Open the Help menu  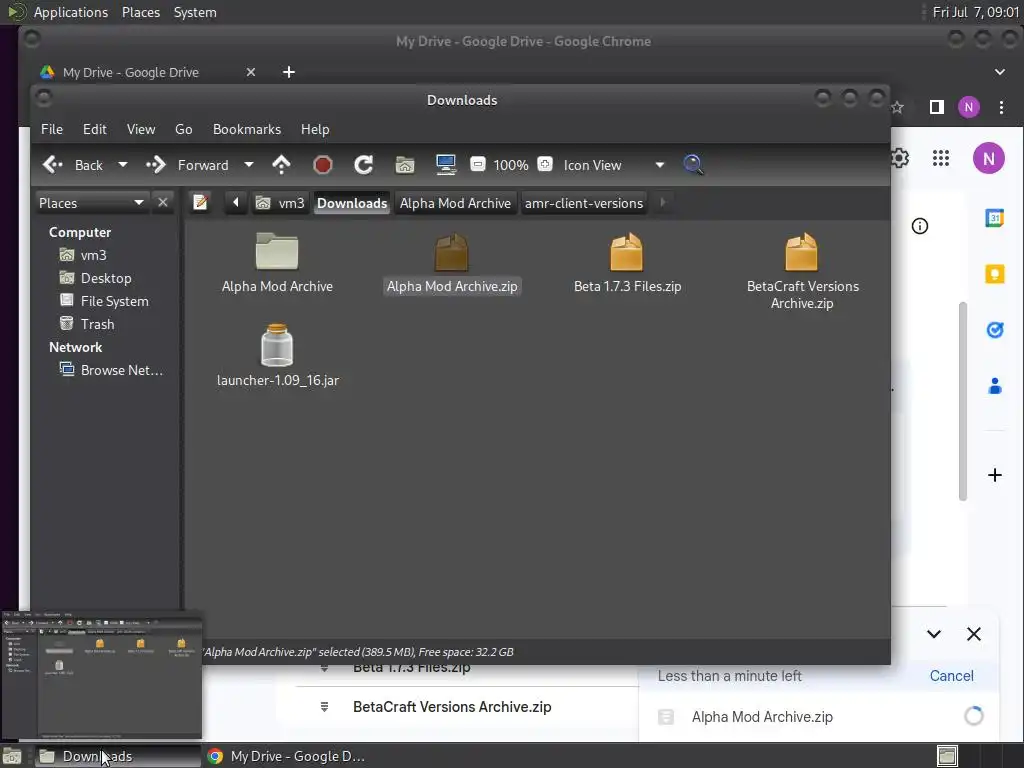click(x=315, y=129)
